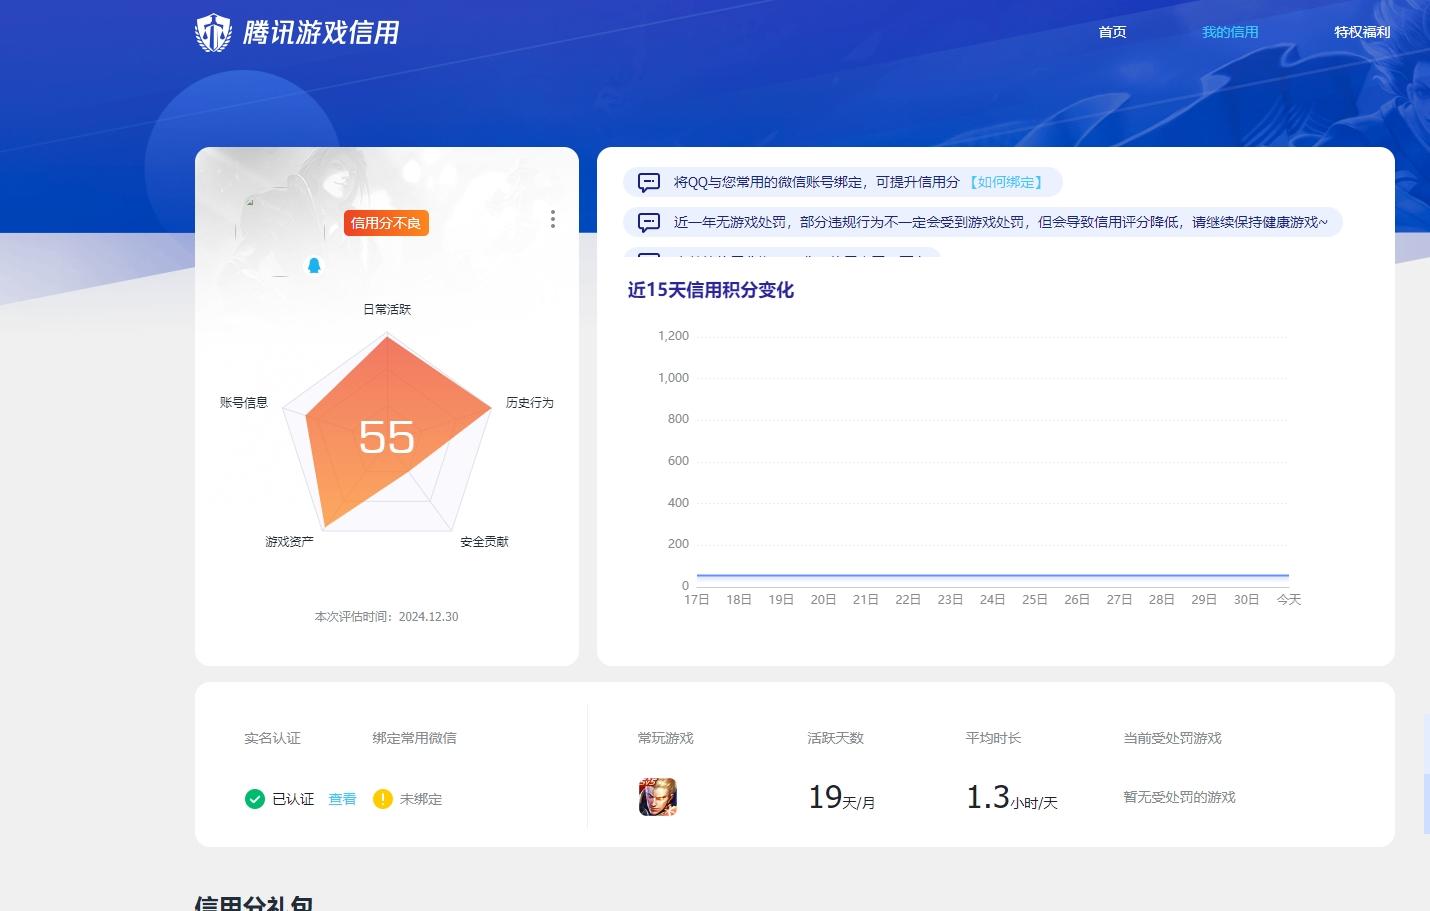1430x911 pixels.
Task: Click the 平均时长 label
Action: 993,738
